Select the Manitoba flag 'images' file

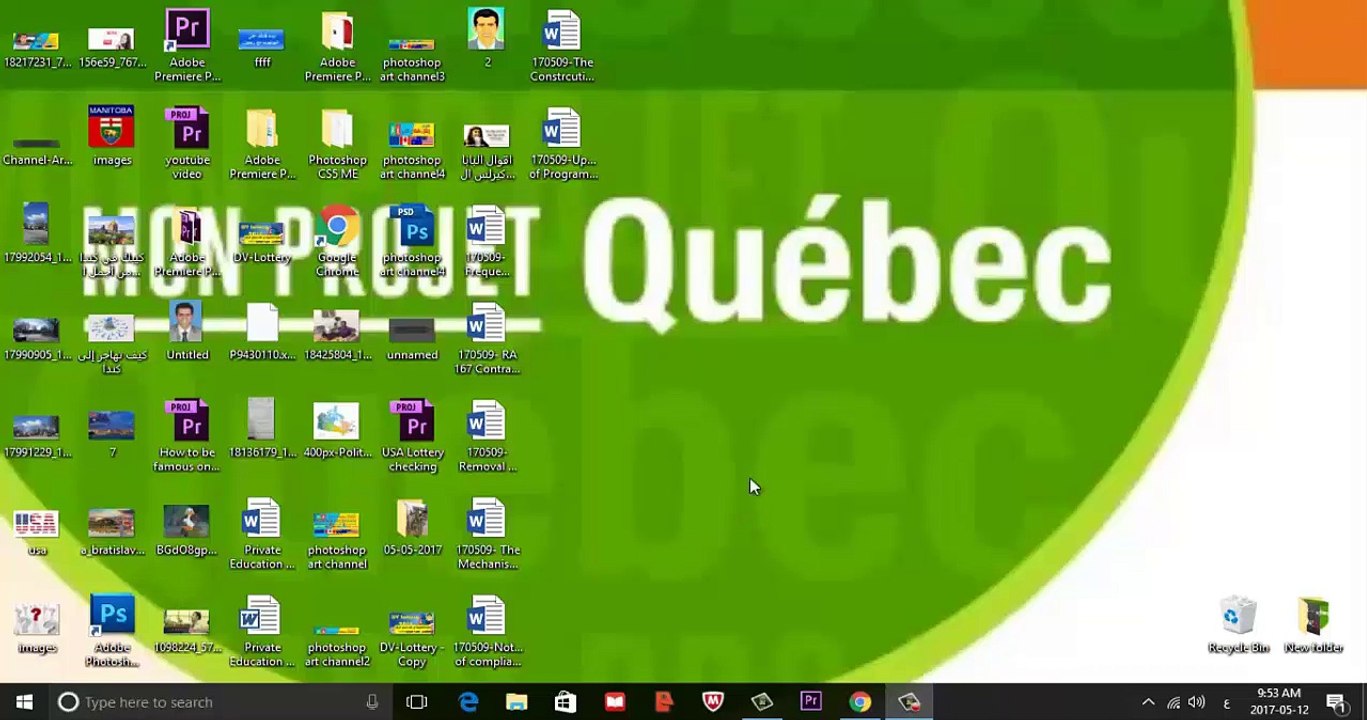[x=112, y=137]
